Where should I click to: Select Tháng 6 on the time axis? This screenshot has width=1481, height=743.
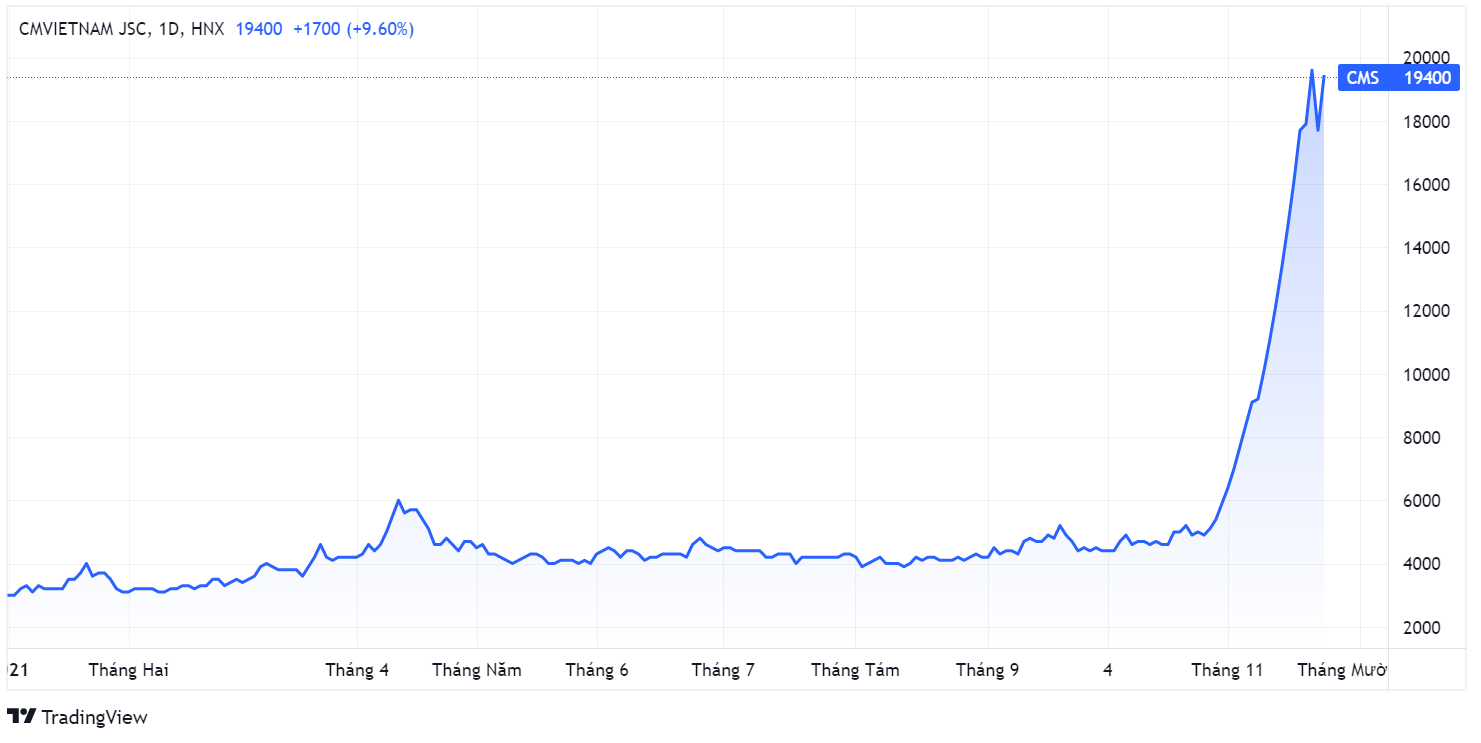(x=597, y=670)
